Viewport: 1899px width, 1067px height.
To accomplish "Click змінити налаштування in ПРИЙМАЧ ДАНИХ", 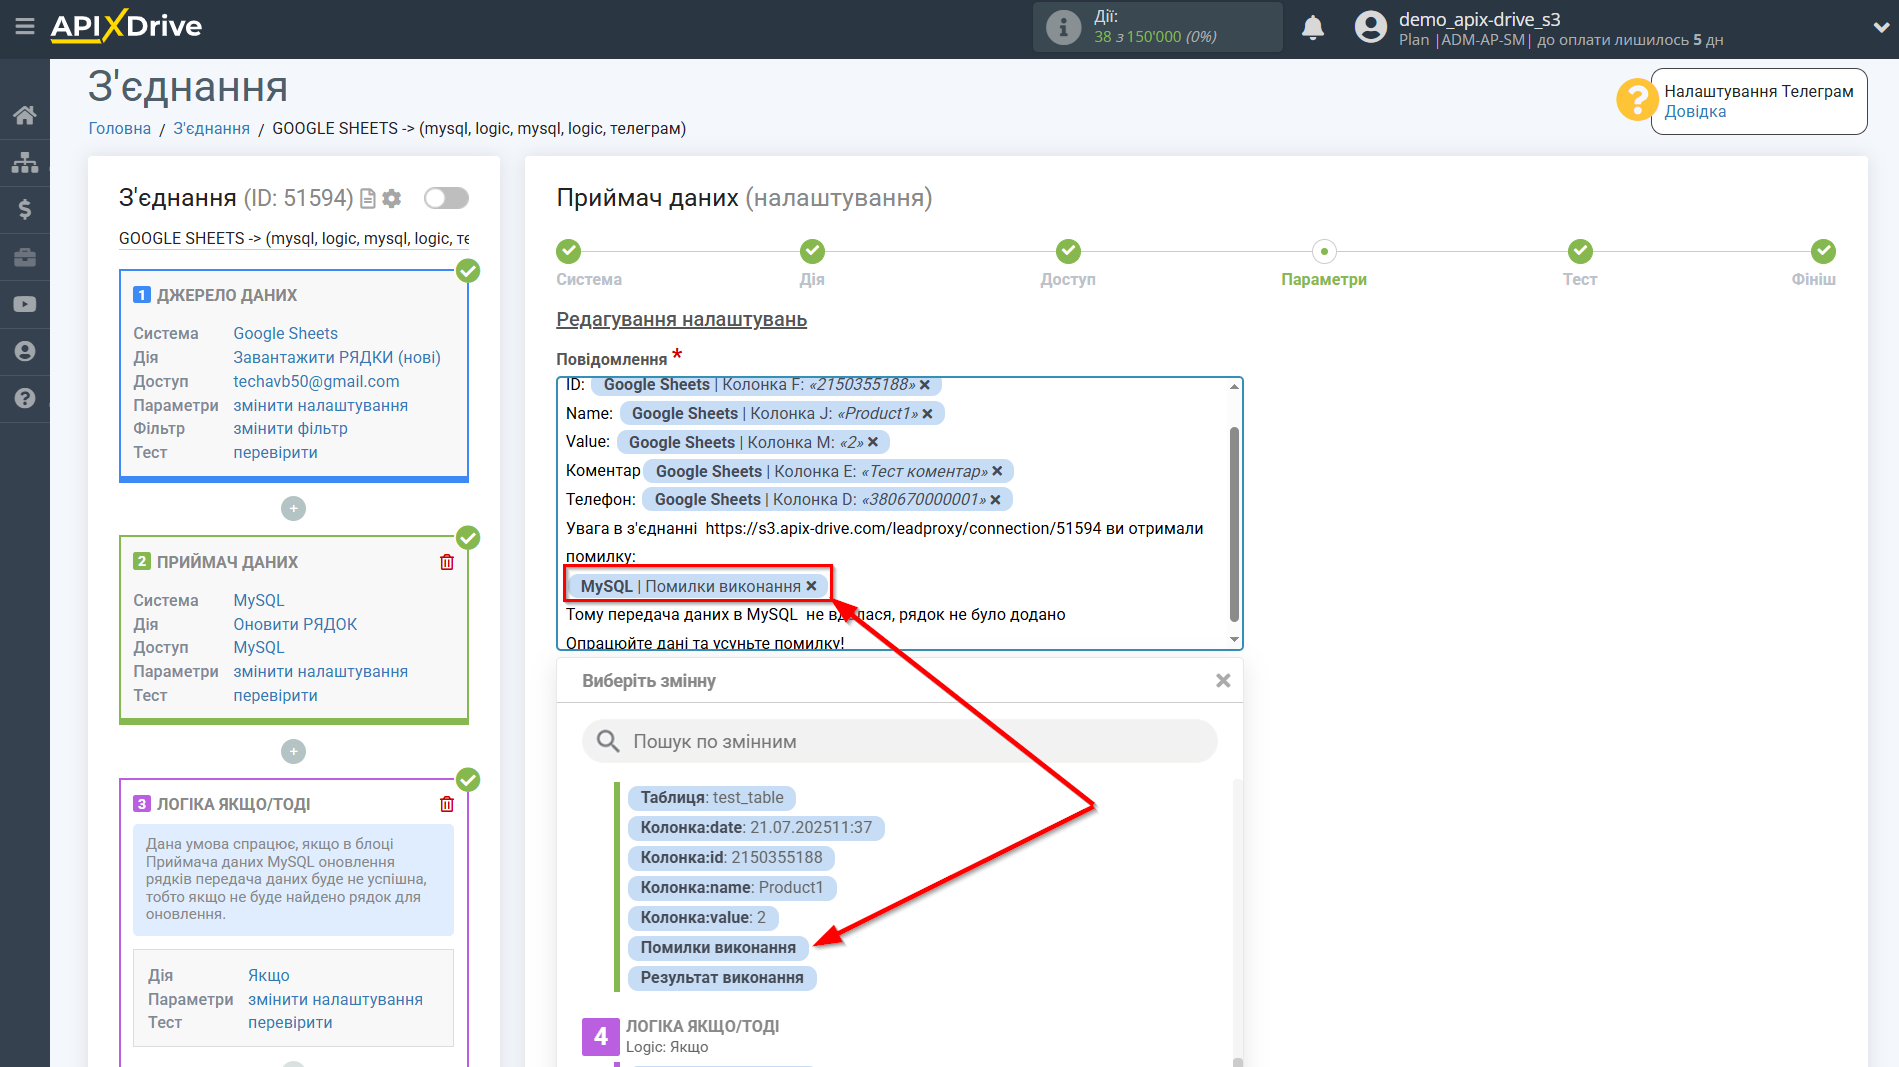I will click(x=320, y=671).
